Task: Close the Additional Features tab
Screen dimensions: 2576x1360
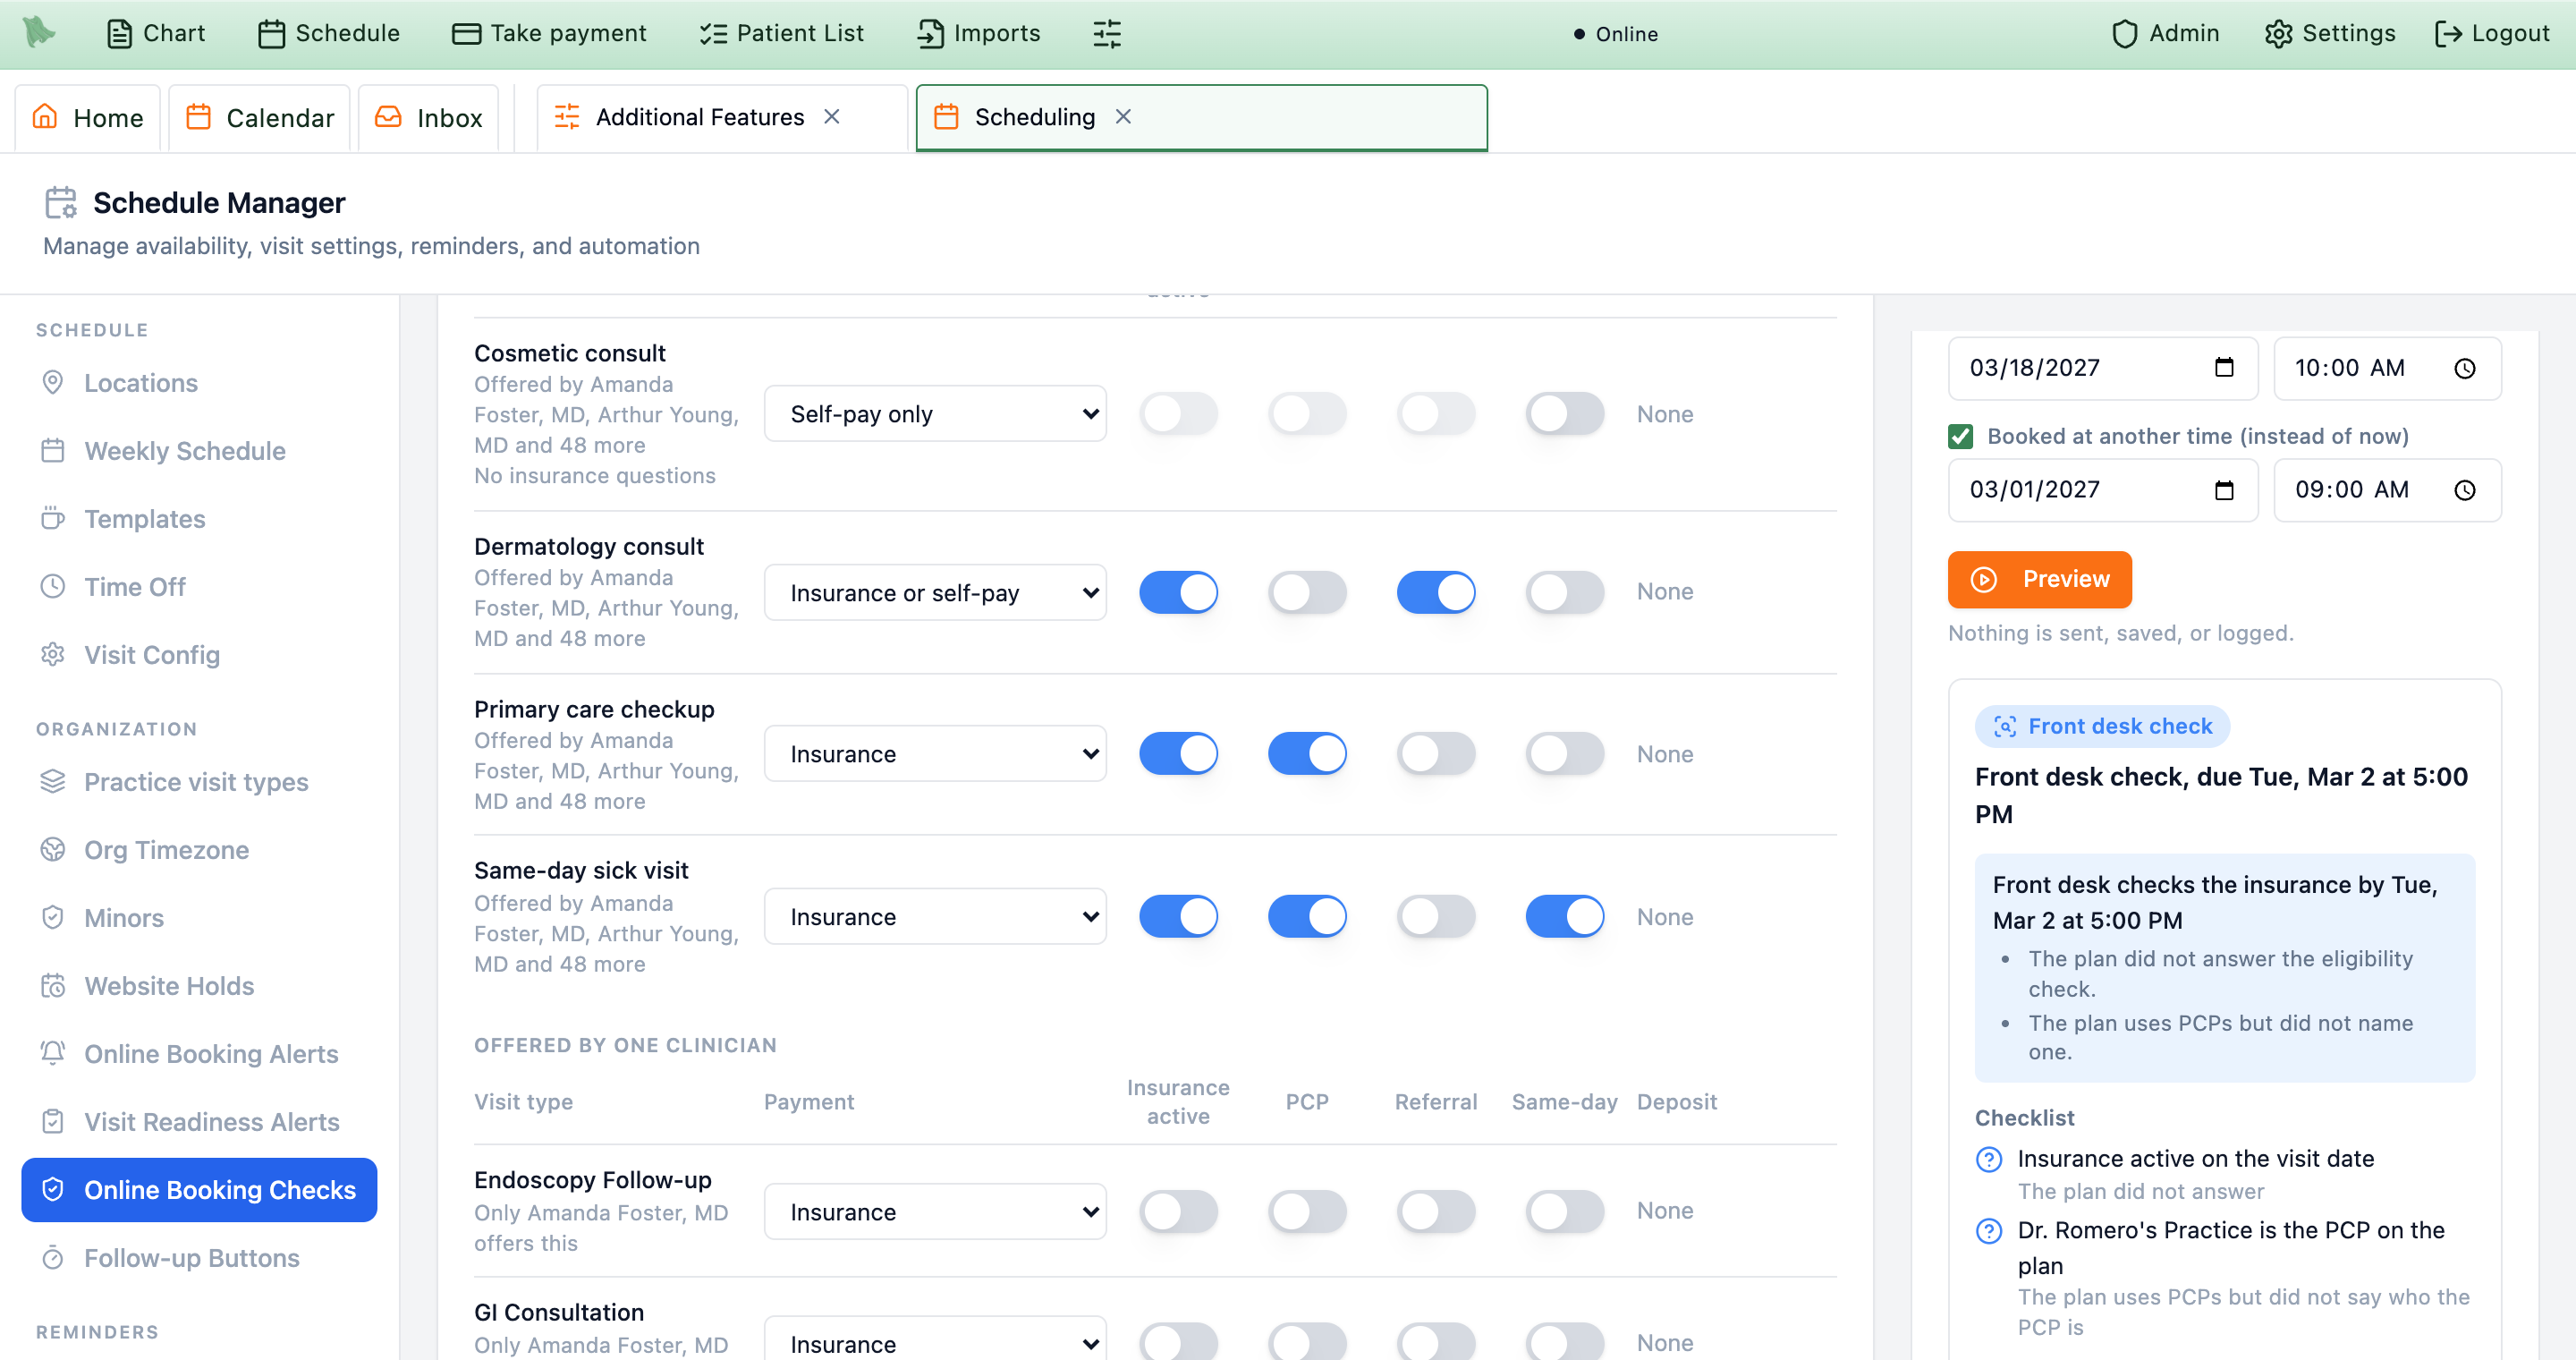Action: [832, 117]
